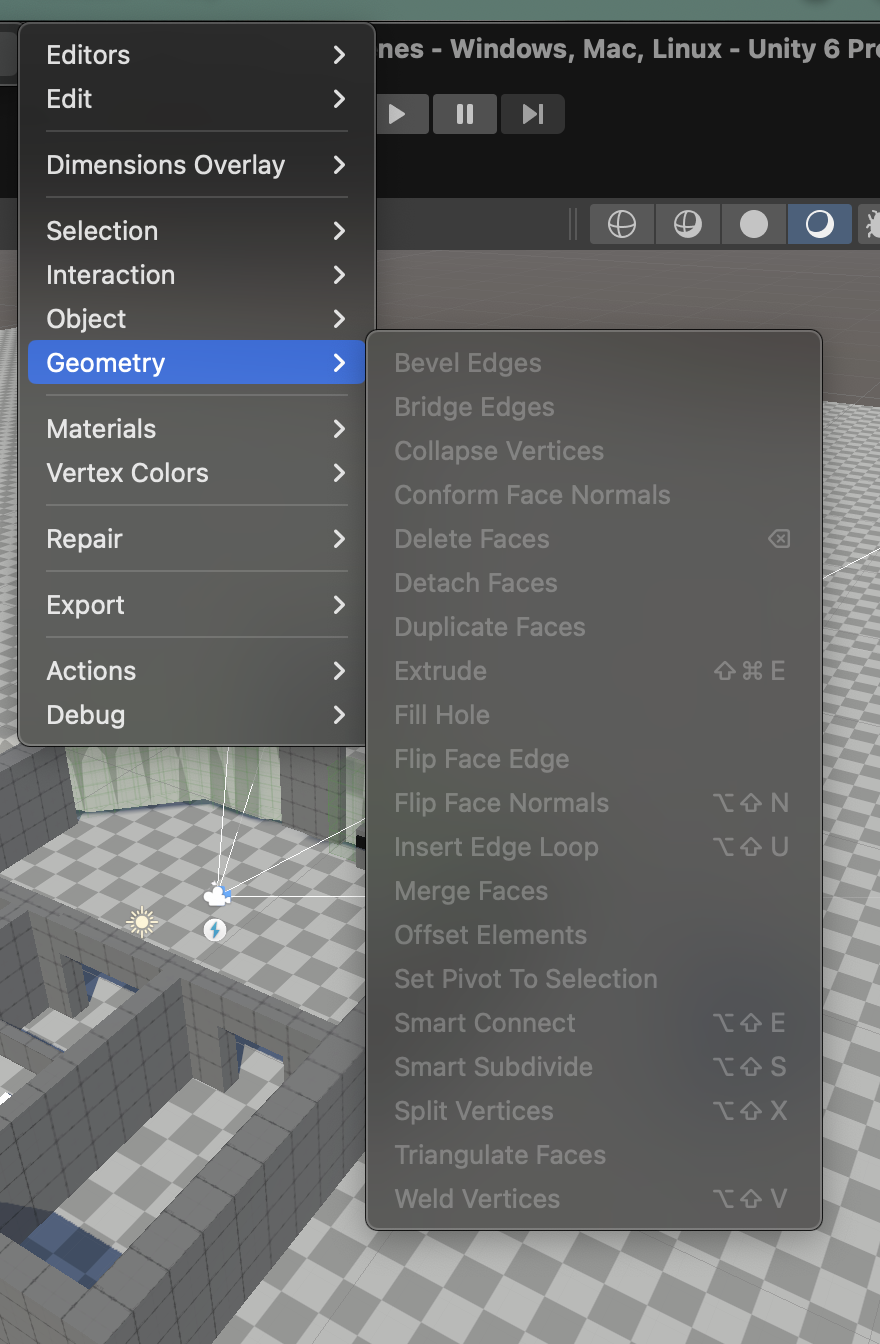Click the Repair menu entry

tap(84, 539)
